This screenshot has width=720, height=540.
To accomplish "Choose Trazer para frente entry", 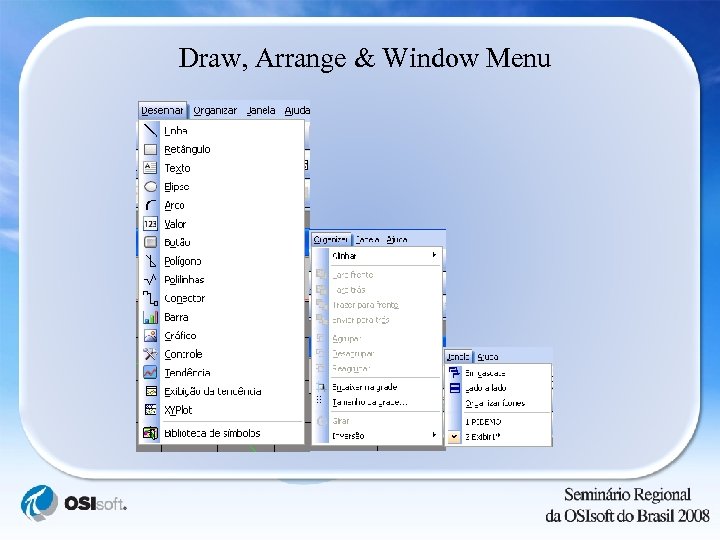I will point(377,305).
